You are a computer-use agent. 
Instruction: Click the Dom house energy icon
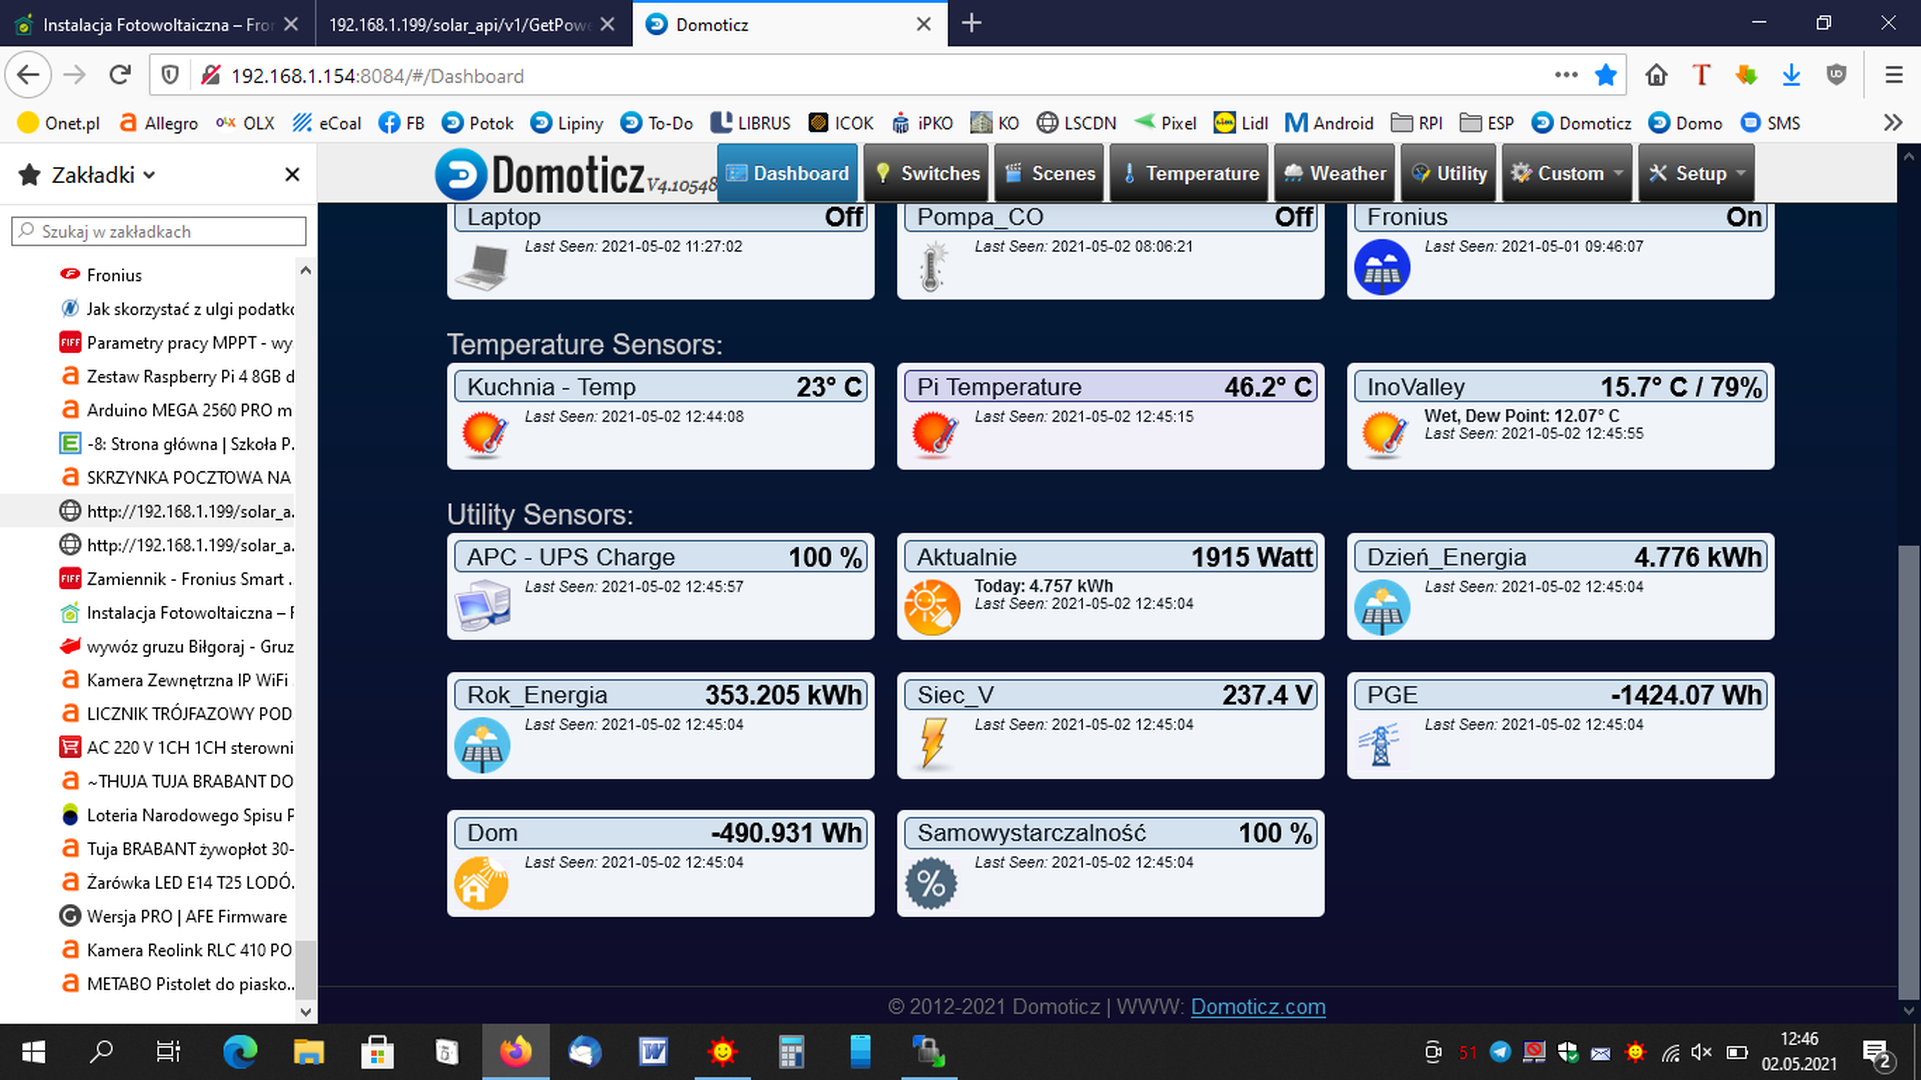point(482,883)
